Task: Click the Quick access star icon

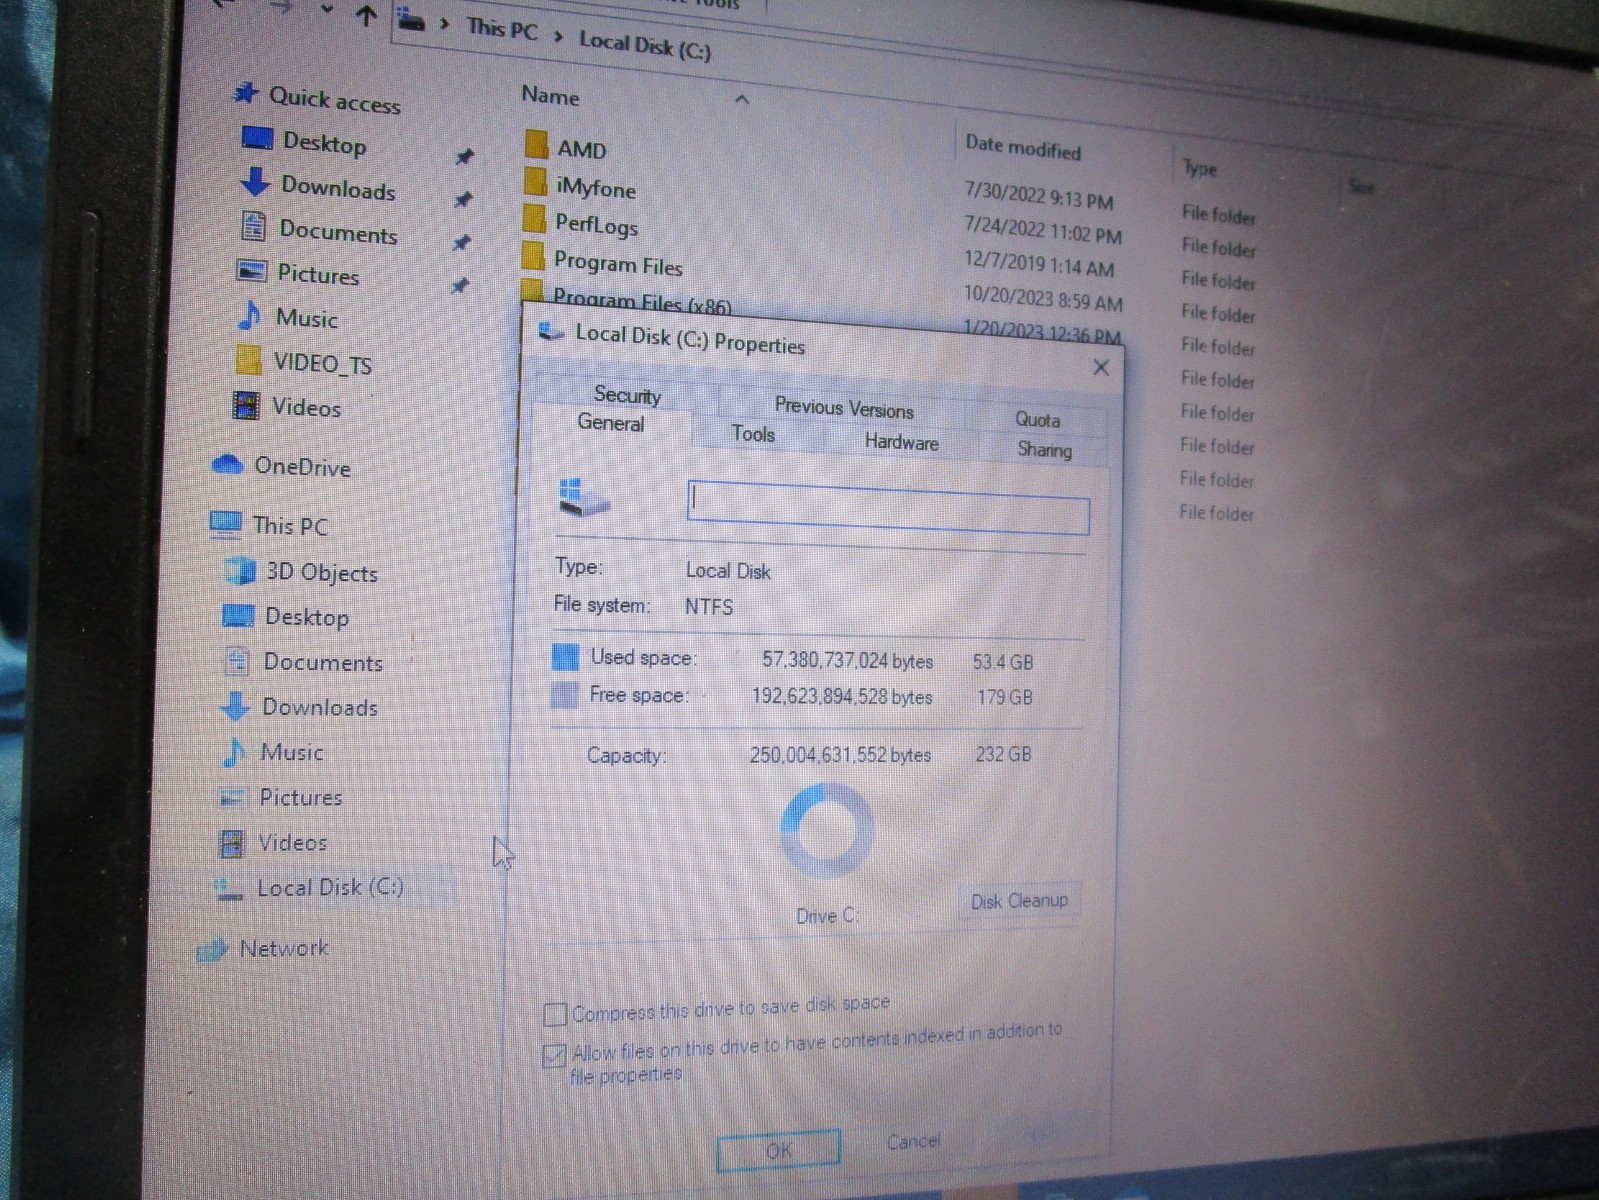Action: click(245, 94)
